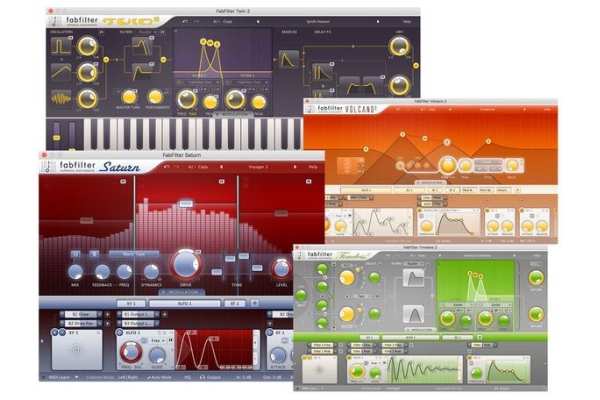Open the Free sync dropdown in Saturn XLFO 1
600x400 pixels.
157,340
